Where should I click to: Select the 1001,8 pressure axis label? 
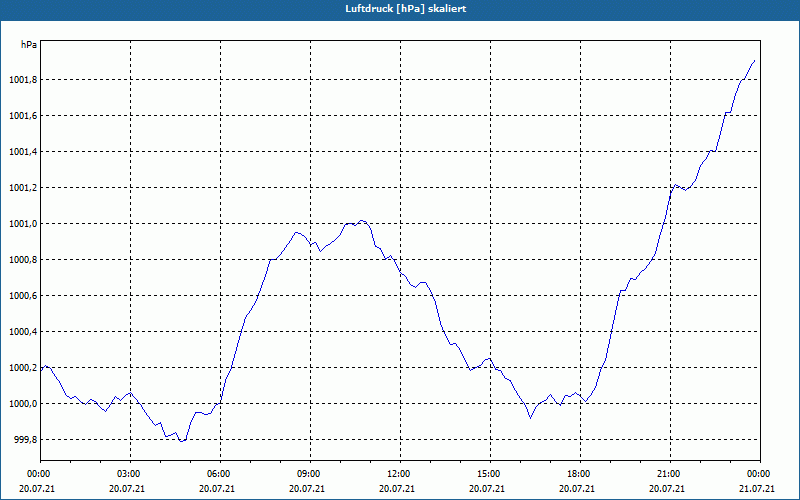[x=23, y=80]
